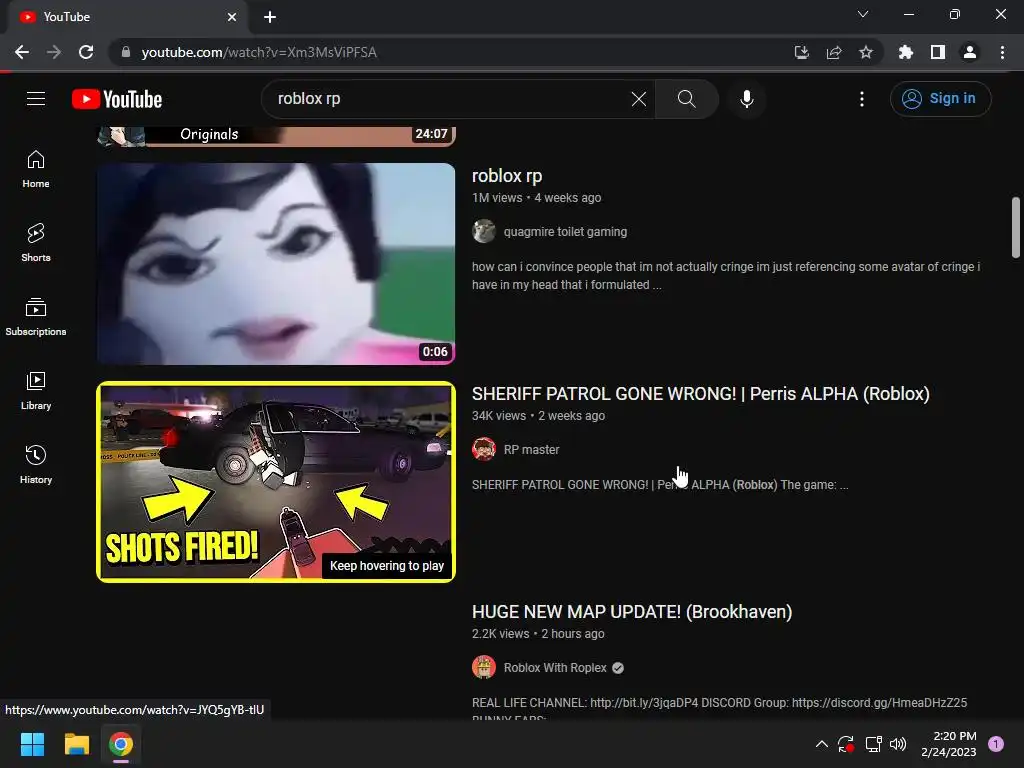
Task: Click the Sign in button
Action: 940,99
